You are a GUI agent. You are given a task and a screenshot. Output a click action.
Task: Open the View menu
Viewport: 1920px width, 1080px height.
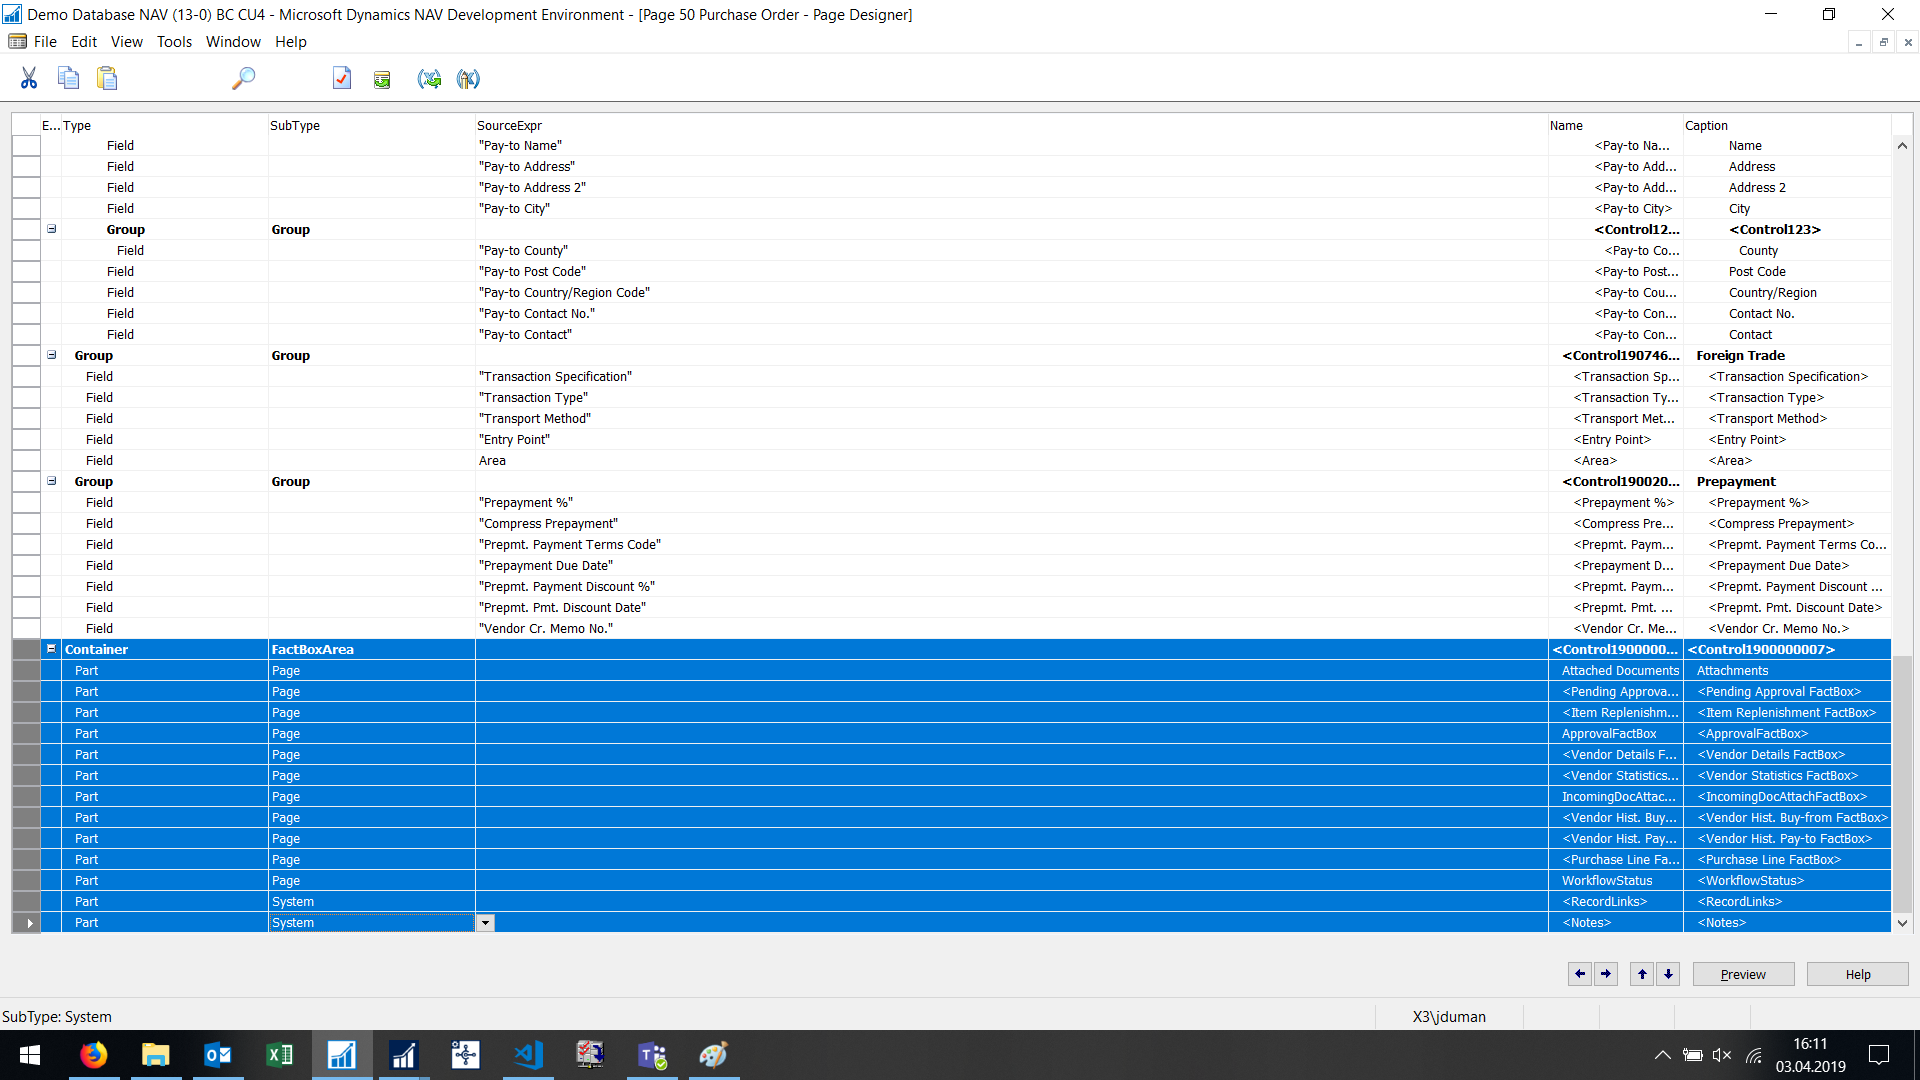click(127, 41)
